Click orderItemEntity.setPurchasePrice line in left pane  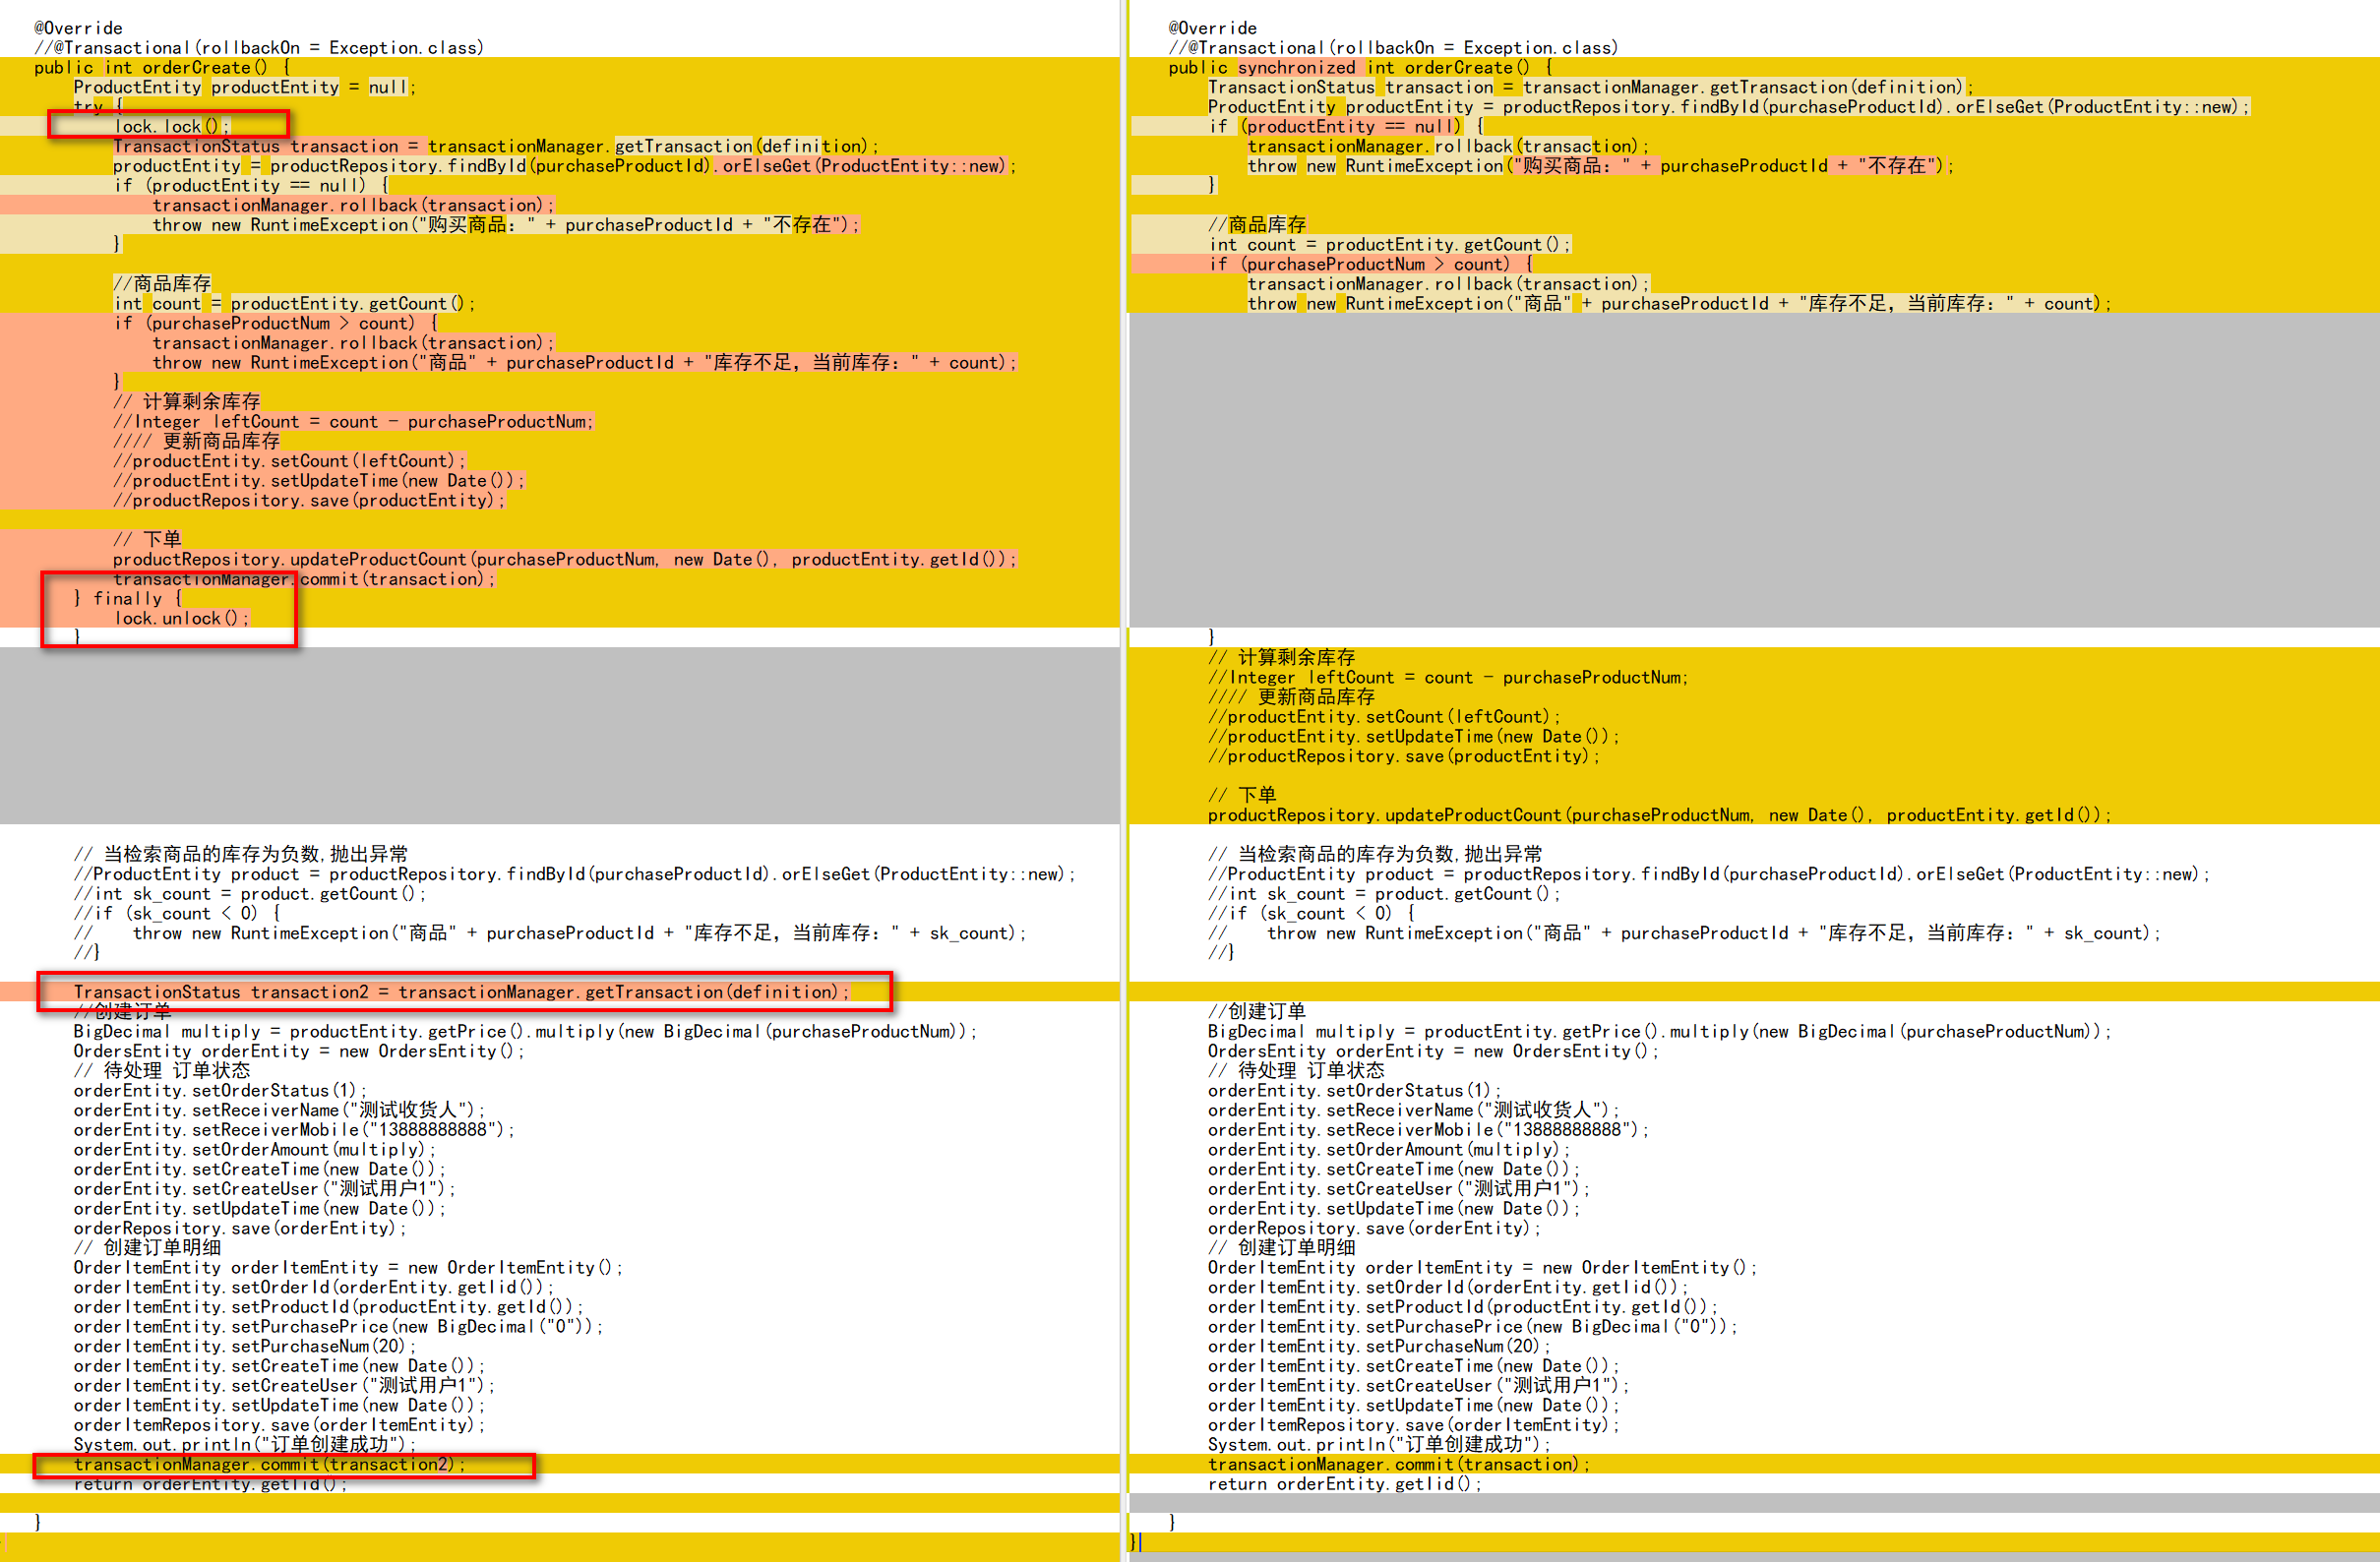point(338,1326)
